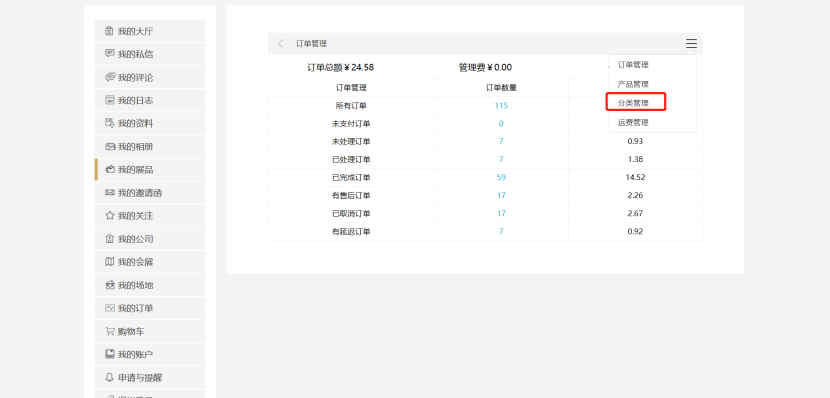830x398 pixels.
Task: Open the 17 count for 已取消订单
Action: coord(501,213)
